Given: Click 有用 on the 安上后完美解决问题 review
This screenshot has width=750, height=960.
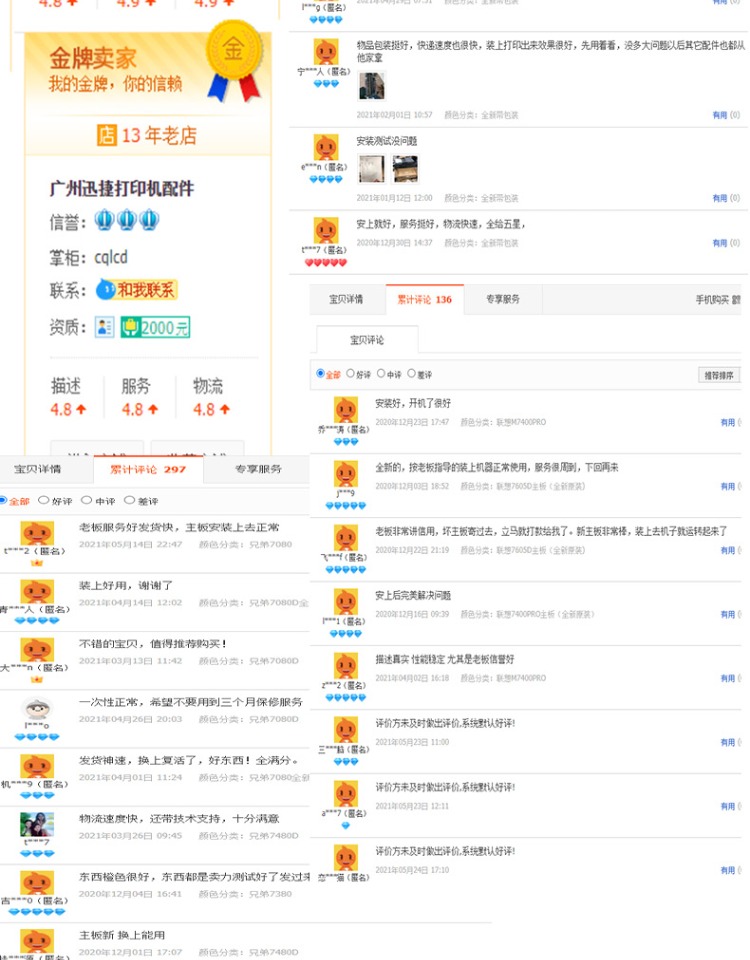Looking at the screenshot, I should [x=730, y=615].
